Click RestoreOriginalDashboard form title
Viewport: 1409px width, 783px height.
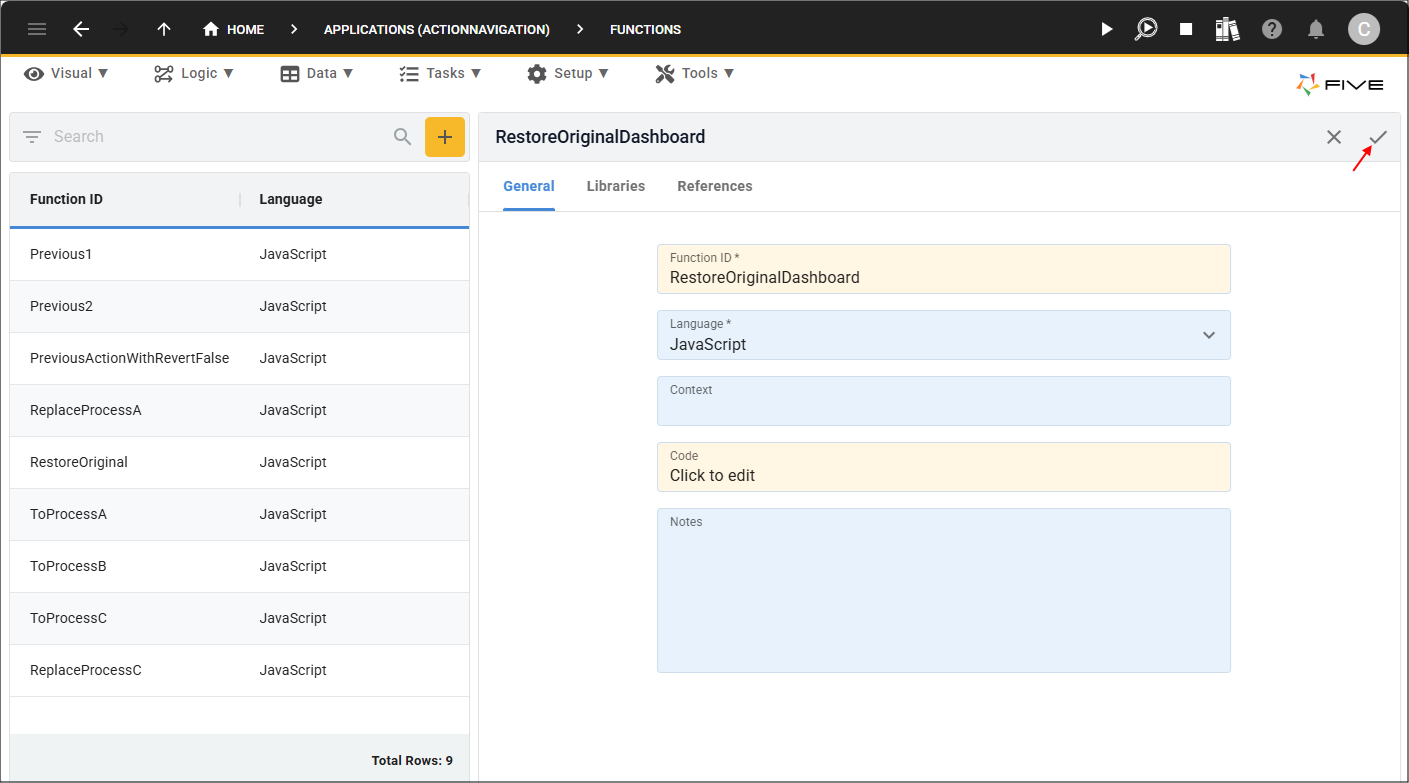click(x=600, y=137)
